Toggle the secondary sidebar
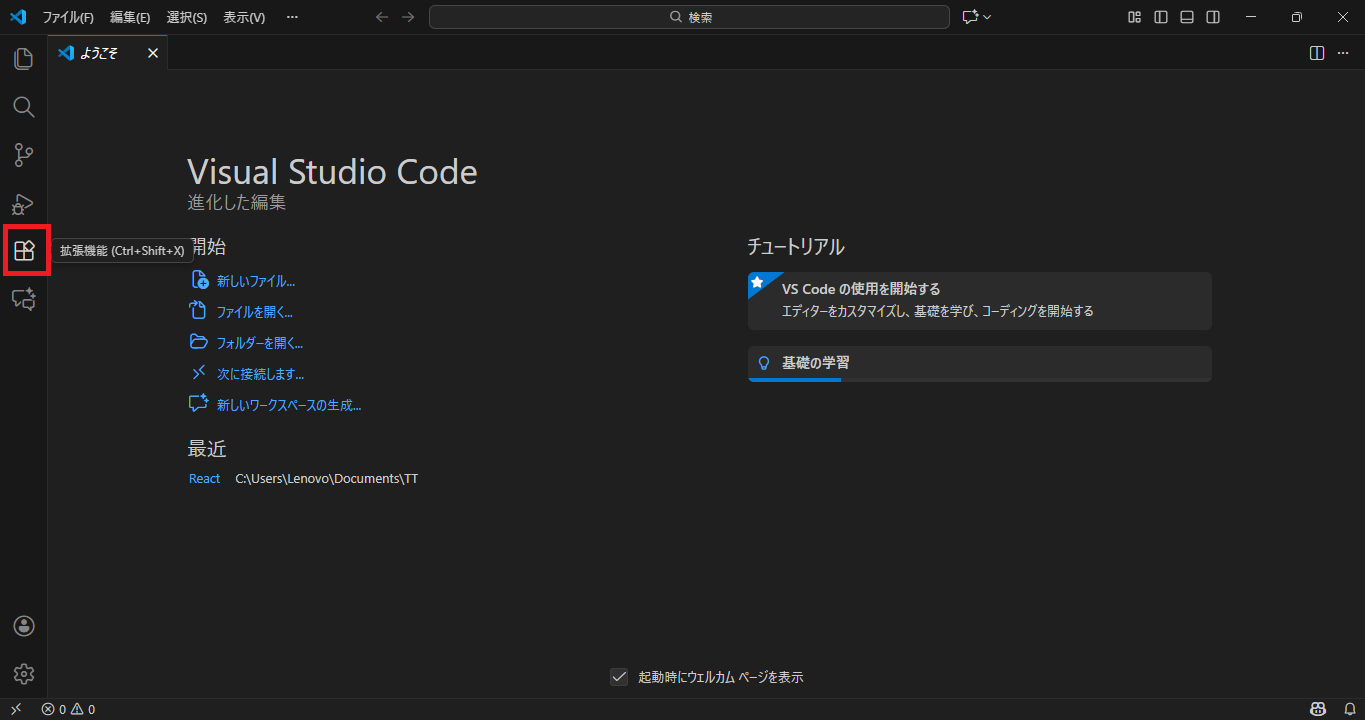This screenshot has width=1365, height=720. tap(1211, 17)
